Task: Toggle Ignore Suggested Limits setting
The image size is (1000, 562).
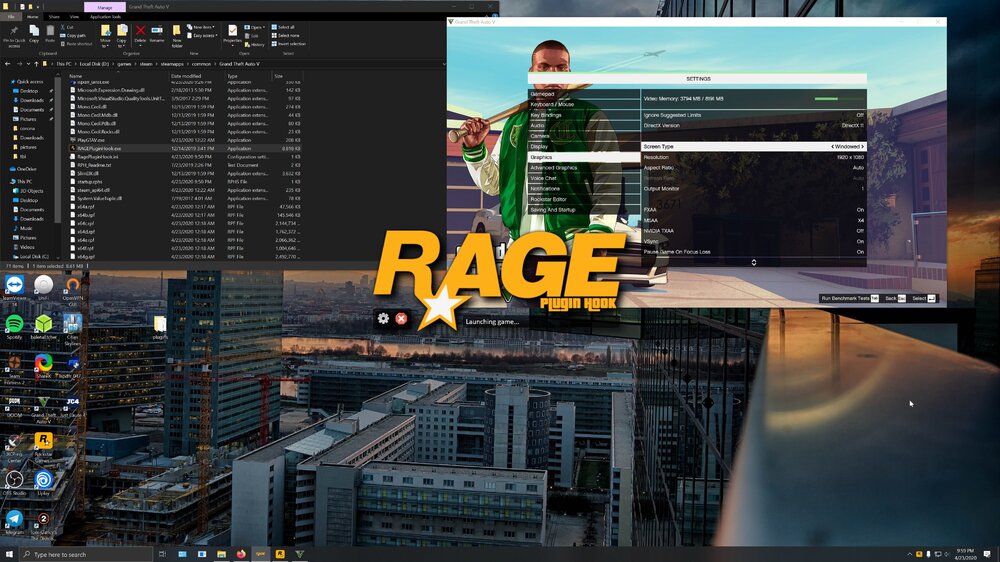Action: click(753, 115)
